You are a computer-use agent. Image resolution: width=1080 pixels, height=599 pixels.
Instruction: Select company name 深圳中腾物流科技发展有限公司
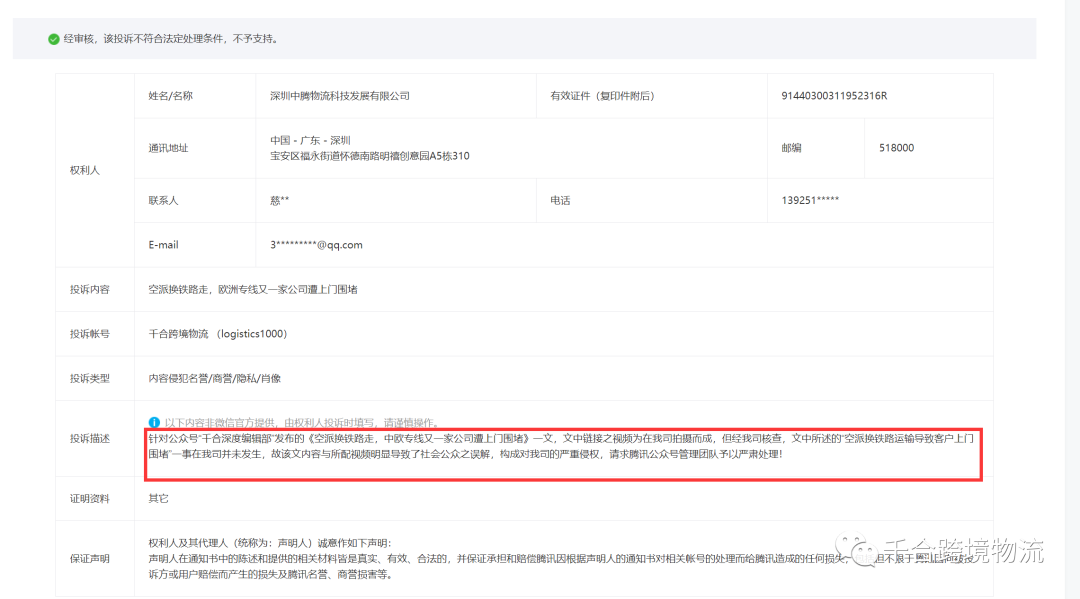(340, 96)
